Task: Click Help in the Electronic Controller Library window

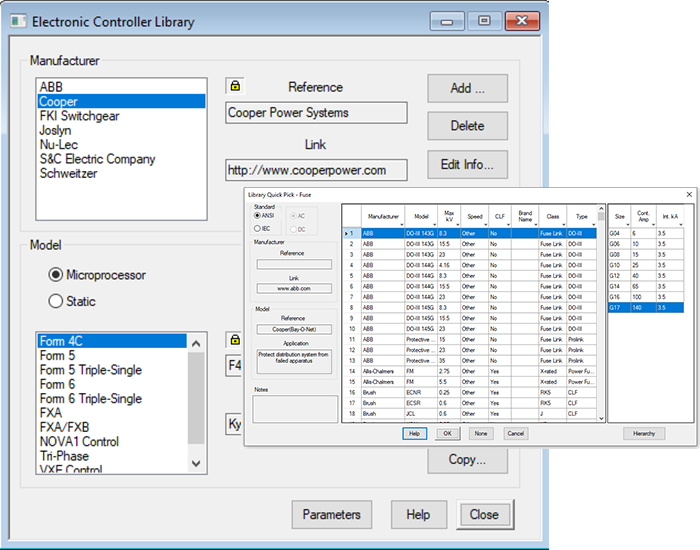Action: point(418,514)
